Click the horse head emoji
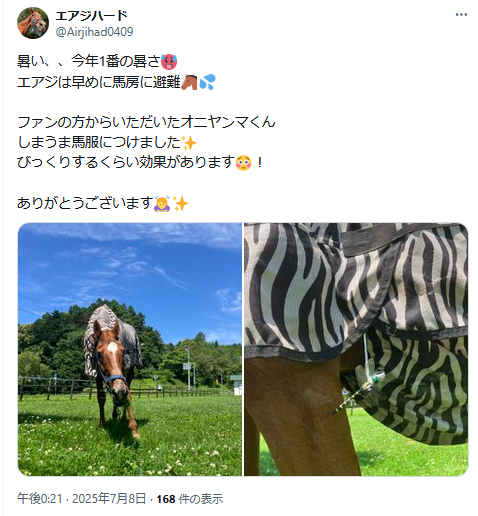 [x=189, y=82]
